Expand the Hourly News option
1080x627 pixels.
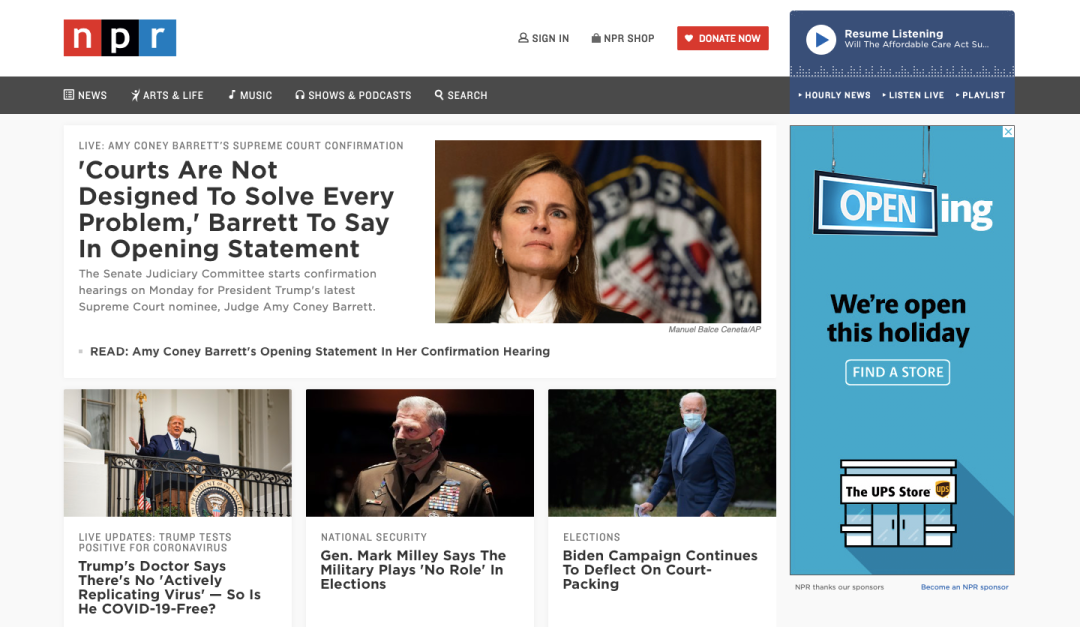click(834, 95)
